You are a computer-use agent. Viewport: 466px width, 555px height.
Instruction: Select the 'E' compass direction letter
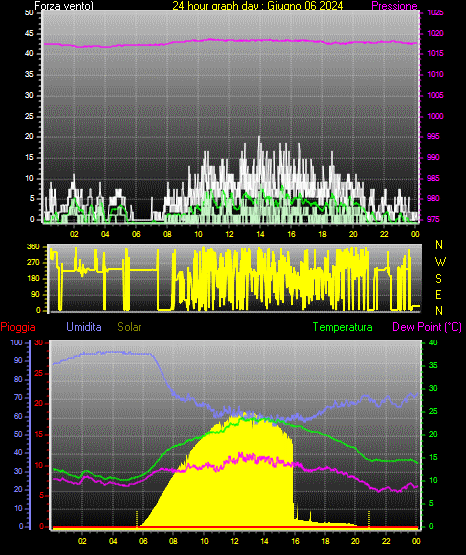[438, 294]
